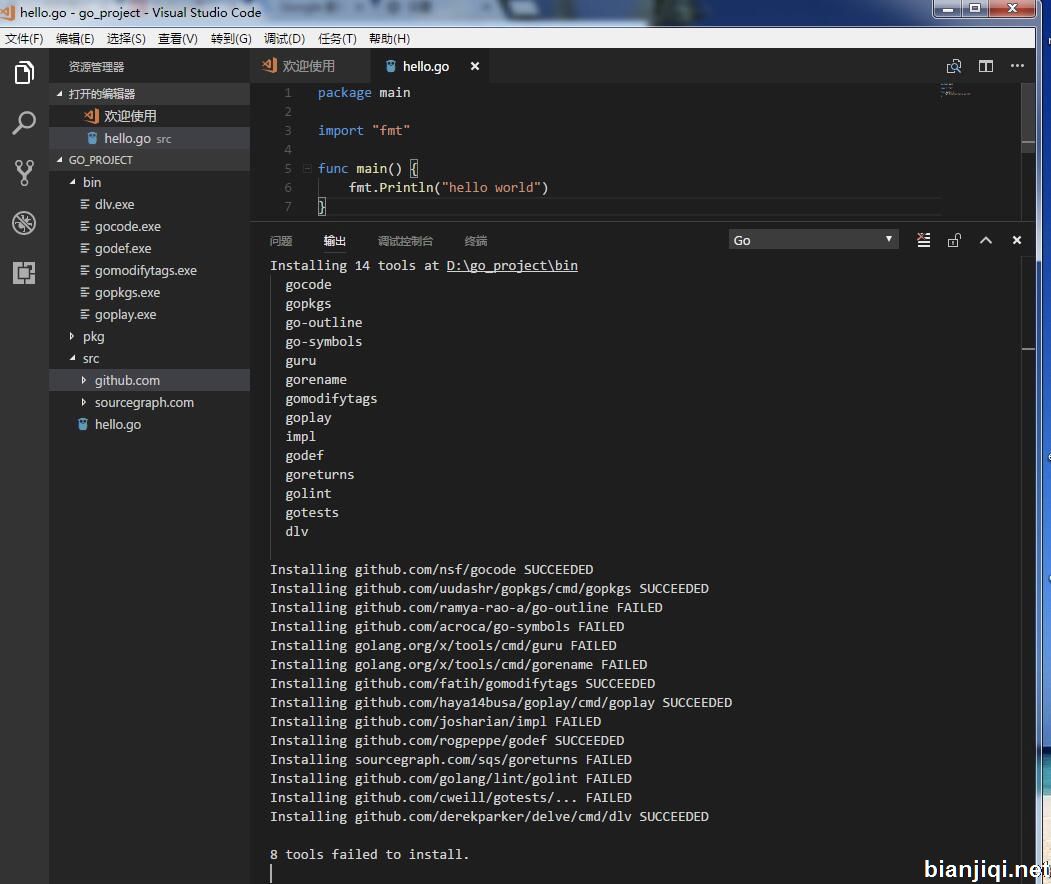Select dlv.exe in the bin folder
The width and height of the screenshot is (1051, 884).
click(x=149, y=204)
